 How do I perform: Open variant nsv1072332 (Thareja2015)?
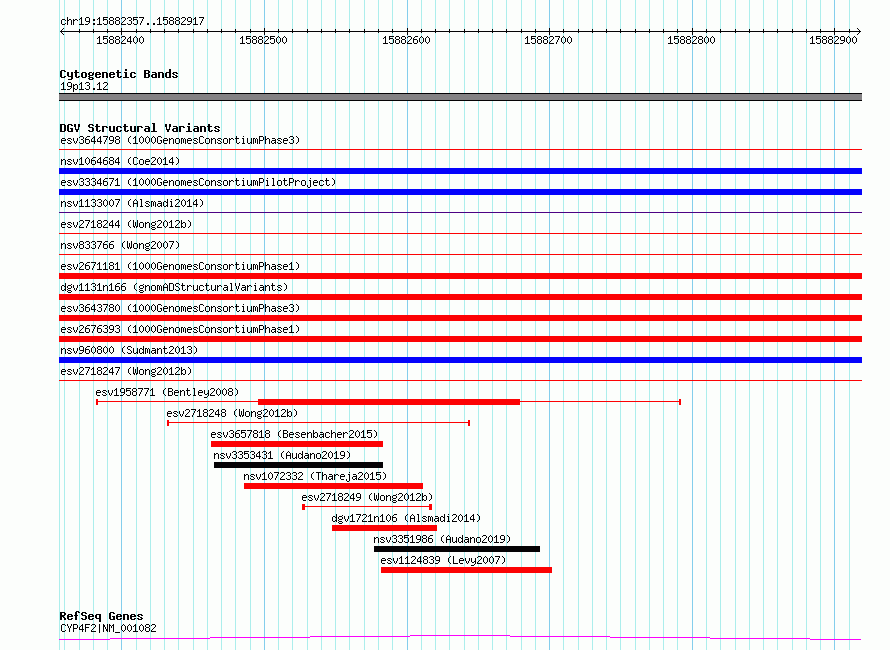(x=315, y=476)
